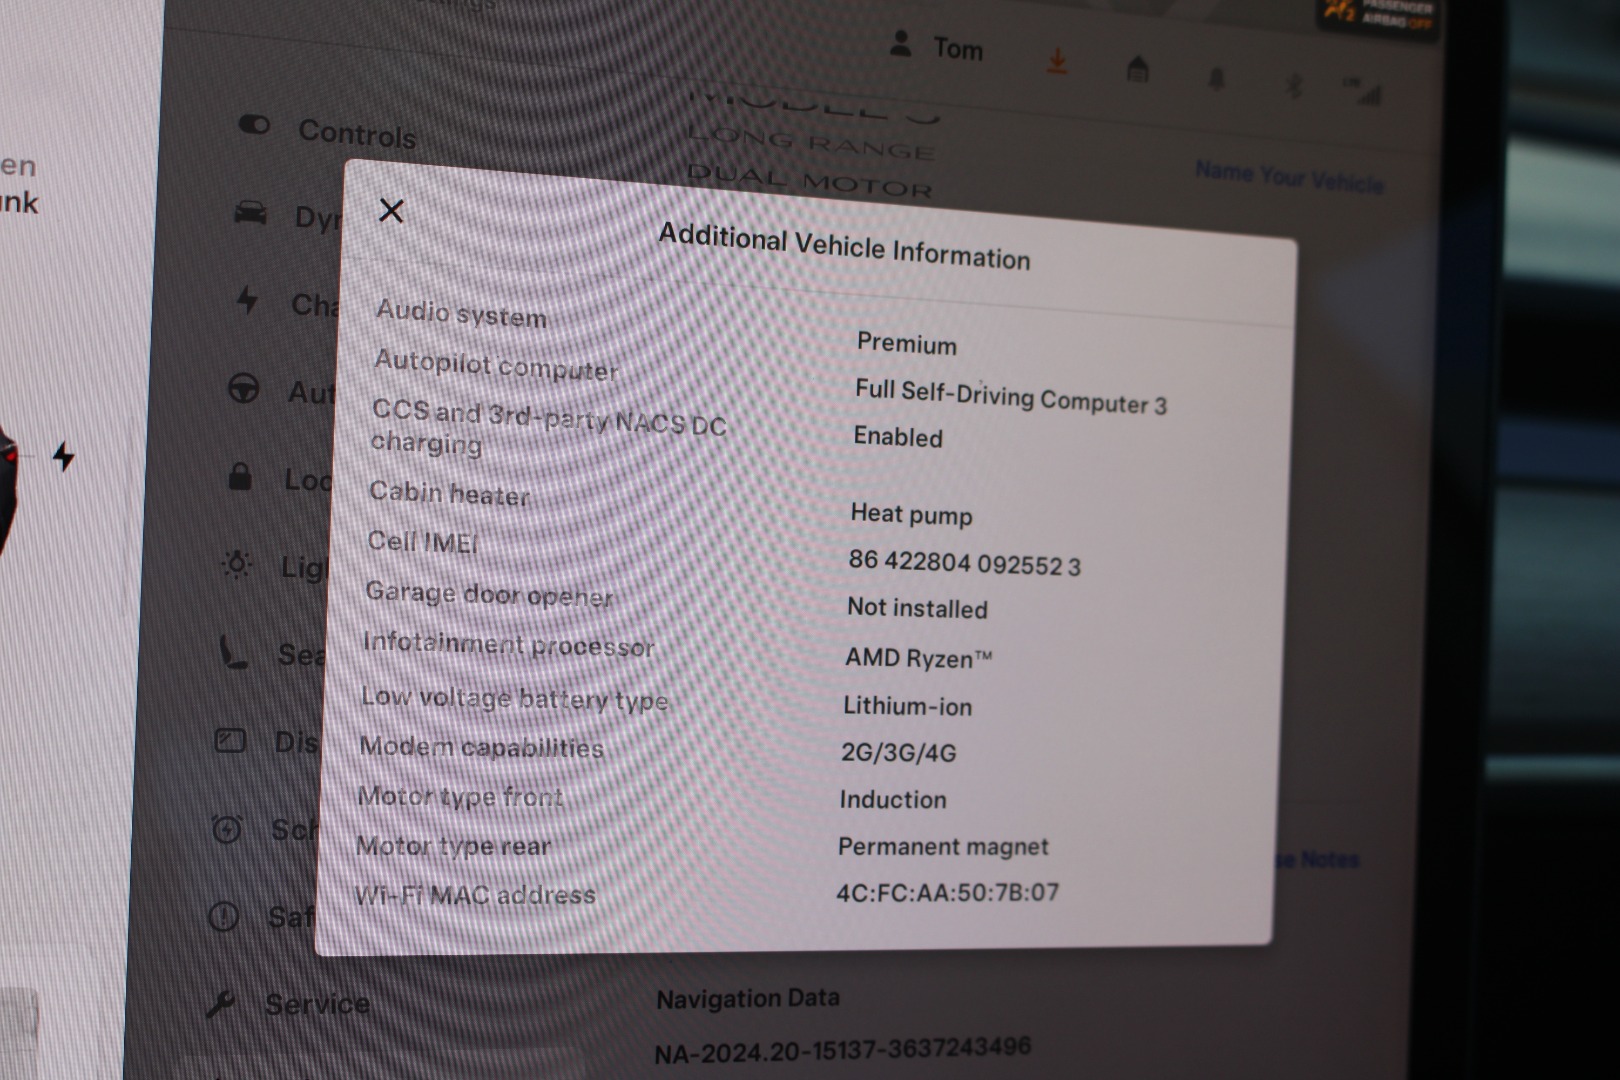Select the Locks padlock icon
Image resolution: width=1620 pixels, height=1080 pixels.
point(240,477)
